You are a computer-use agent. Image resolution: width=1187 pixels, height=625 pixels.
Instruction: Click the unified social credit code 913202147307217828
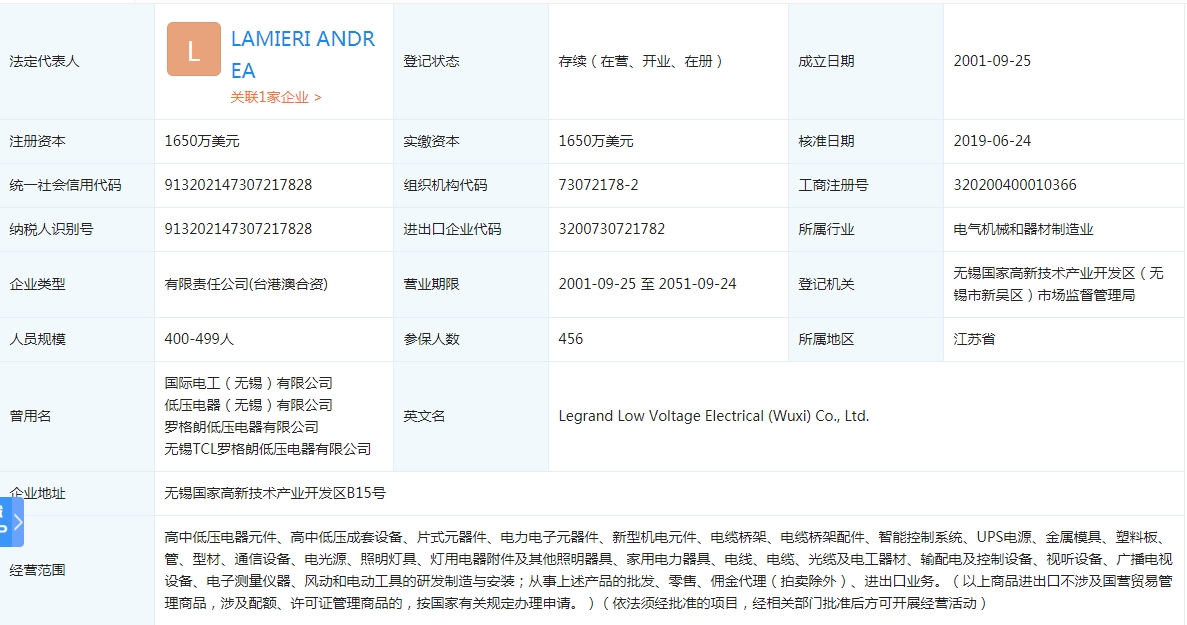238,185
